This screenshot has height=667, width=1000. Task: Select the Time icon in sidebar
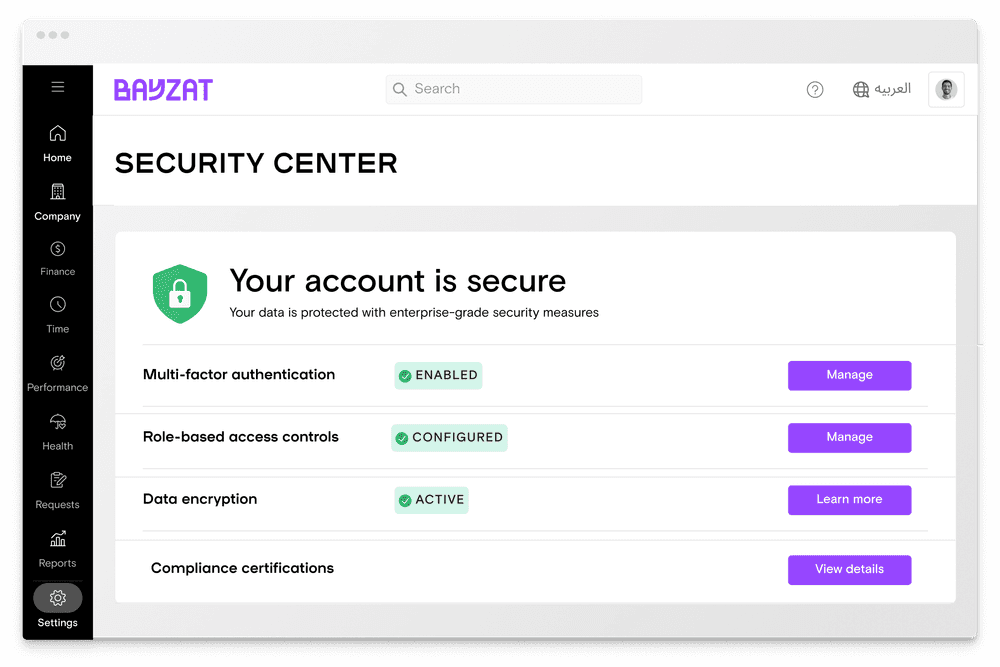[x=57, y=314]
